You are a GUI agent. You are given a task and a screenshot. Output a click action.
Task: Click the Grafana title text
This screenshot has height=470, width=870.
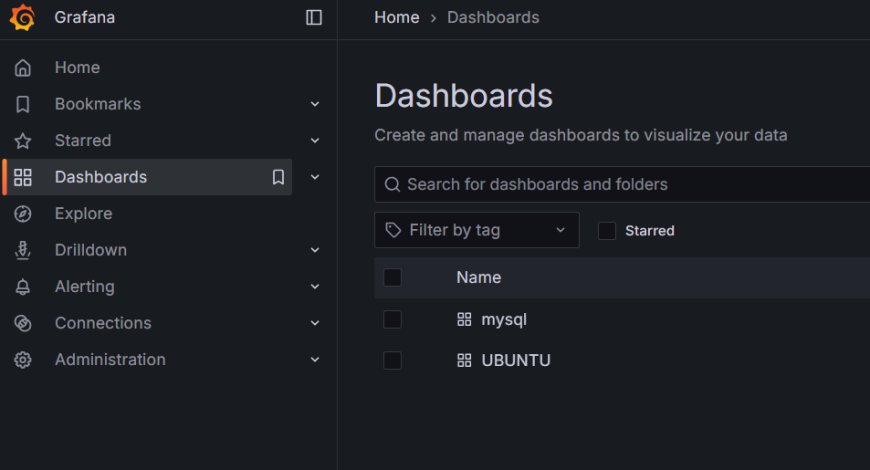pos(84,17)
